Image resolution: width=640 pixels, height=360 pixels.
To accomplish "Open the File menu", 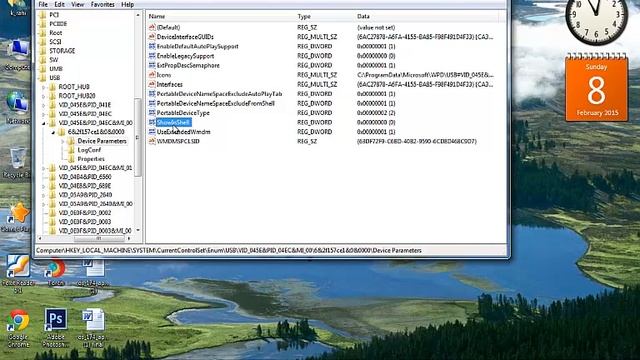I will pos(43,4).
